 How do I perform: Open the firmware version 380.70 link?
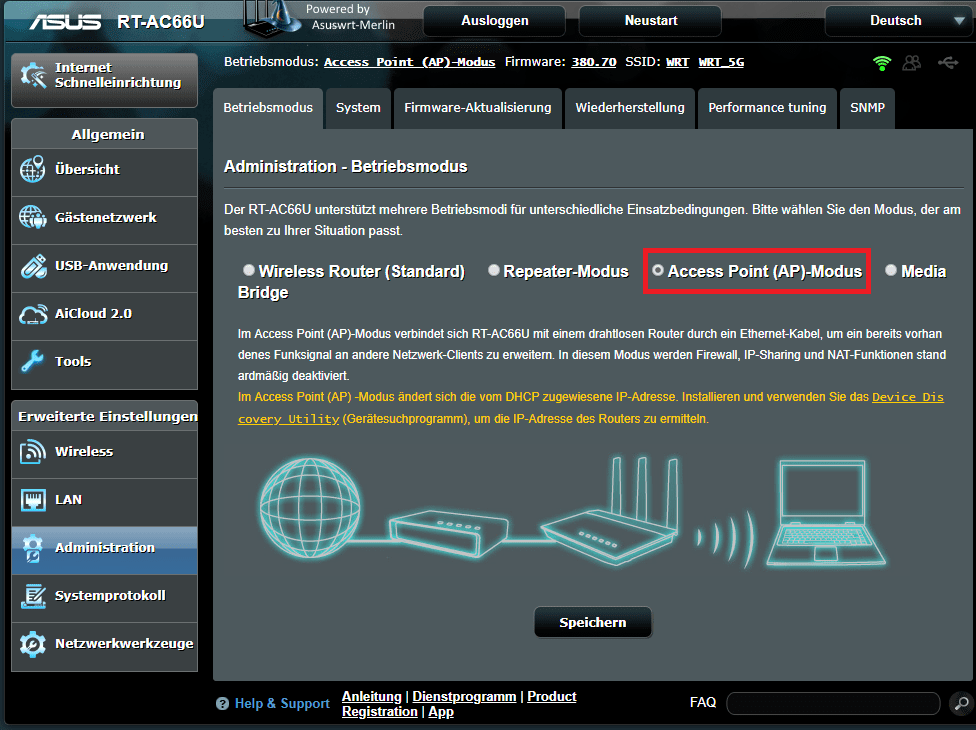(x=594, y=62)
